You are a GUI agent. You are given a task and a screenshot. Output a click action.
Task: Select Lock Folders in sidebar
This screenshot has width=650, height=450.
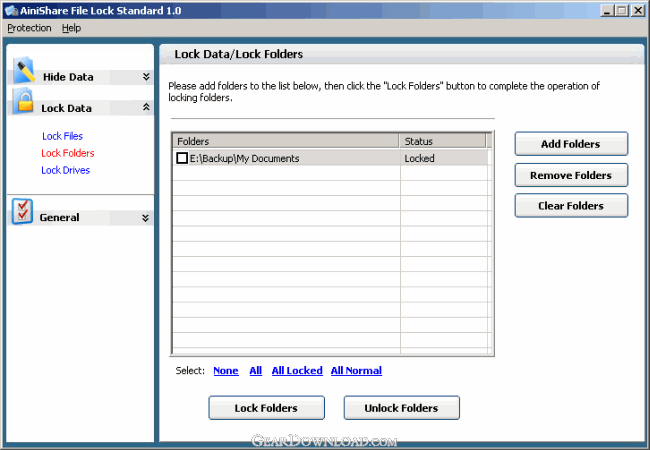tap(68, 153)
